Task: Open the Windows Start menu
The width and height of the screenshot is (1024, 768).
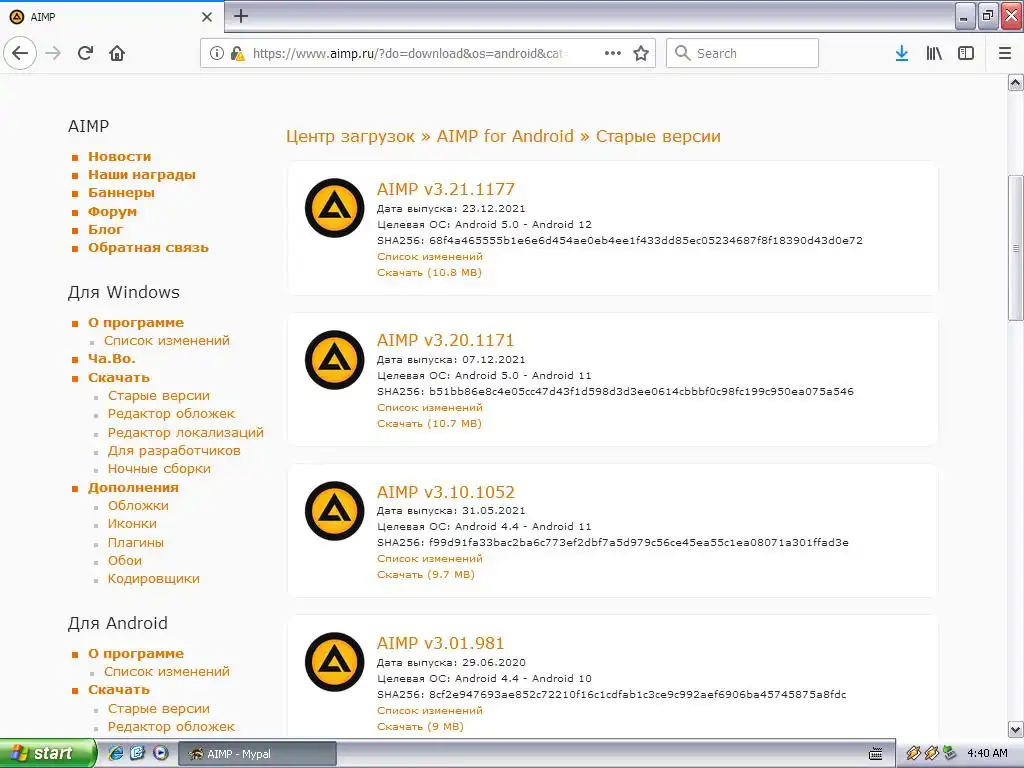Action: [x=48, y=753]
